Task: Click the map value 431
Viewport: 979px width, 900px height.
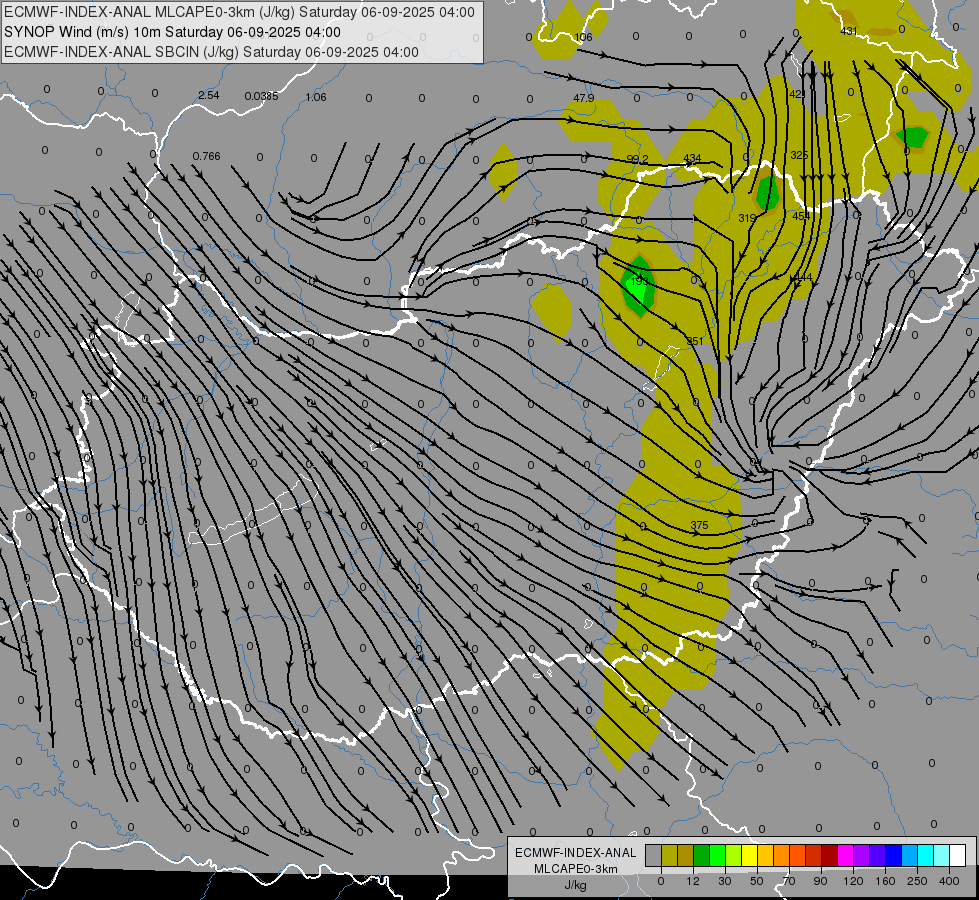Action: (849, 31)
